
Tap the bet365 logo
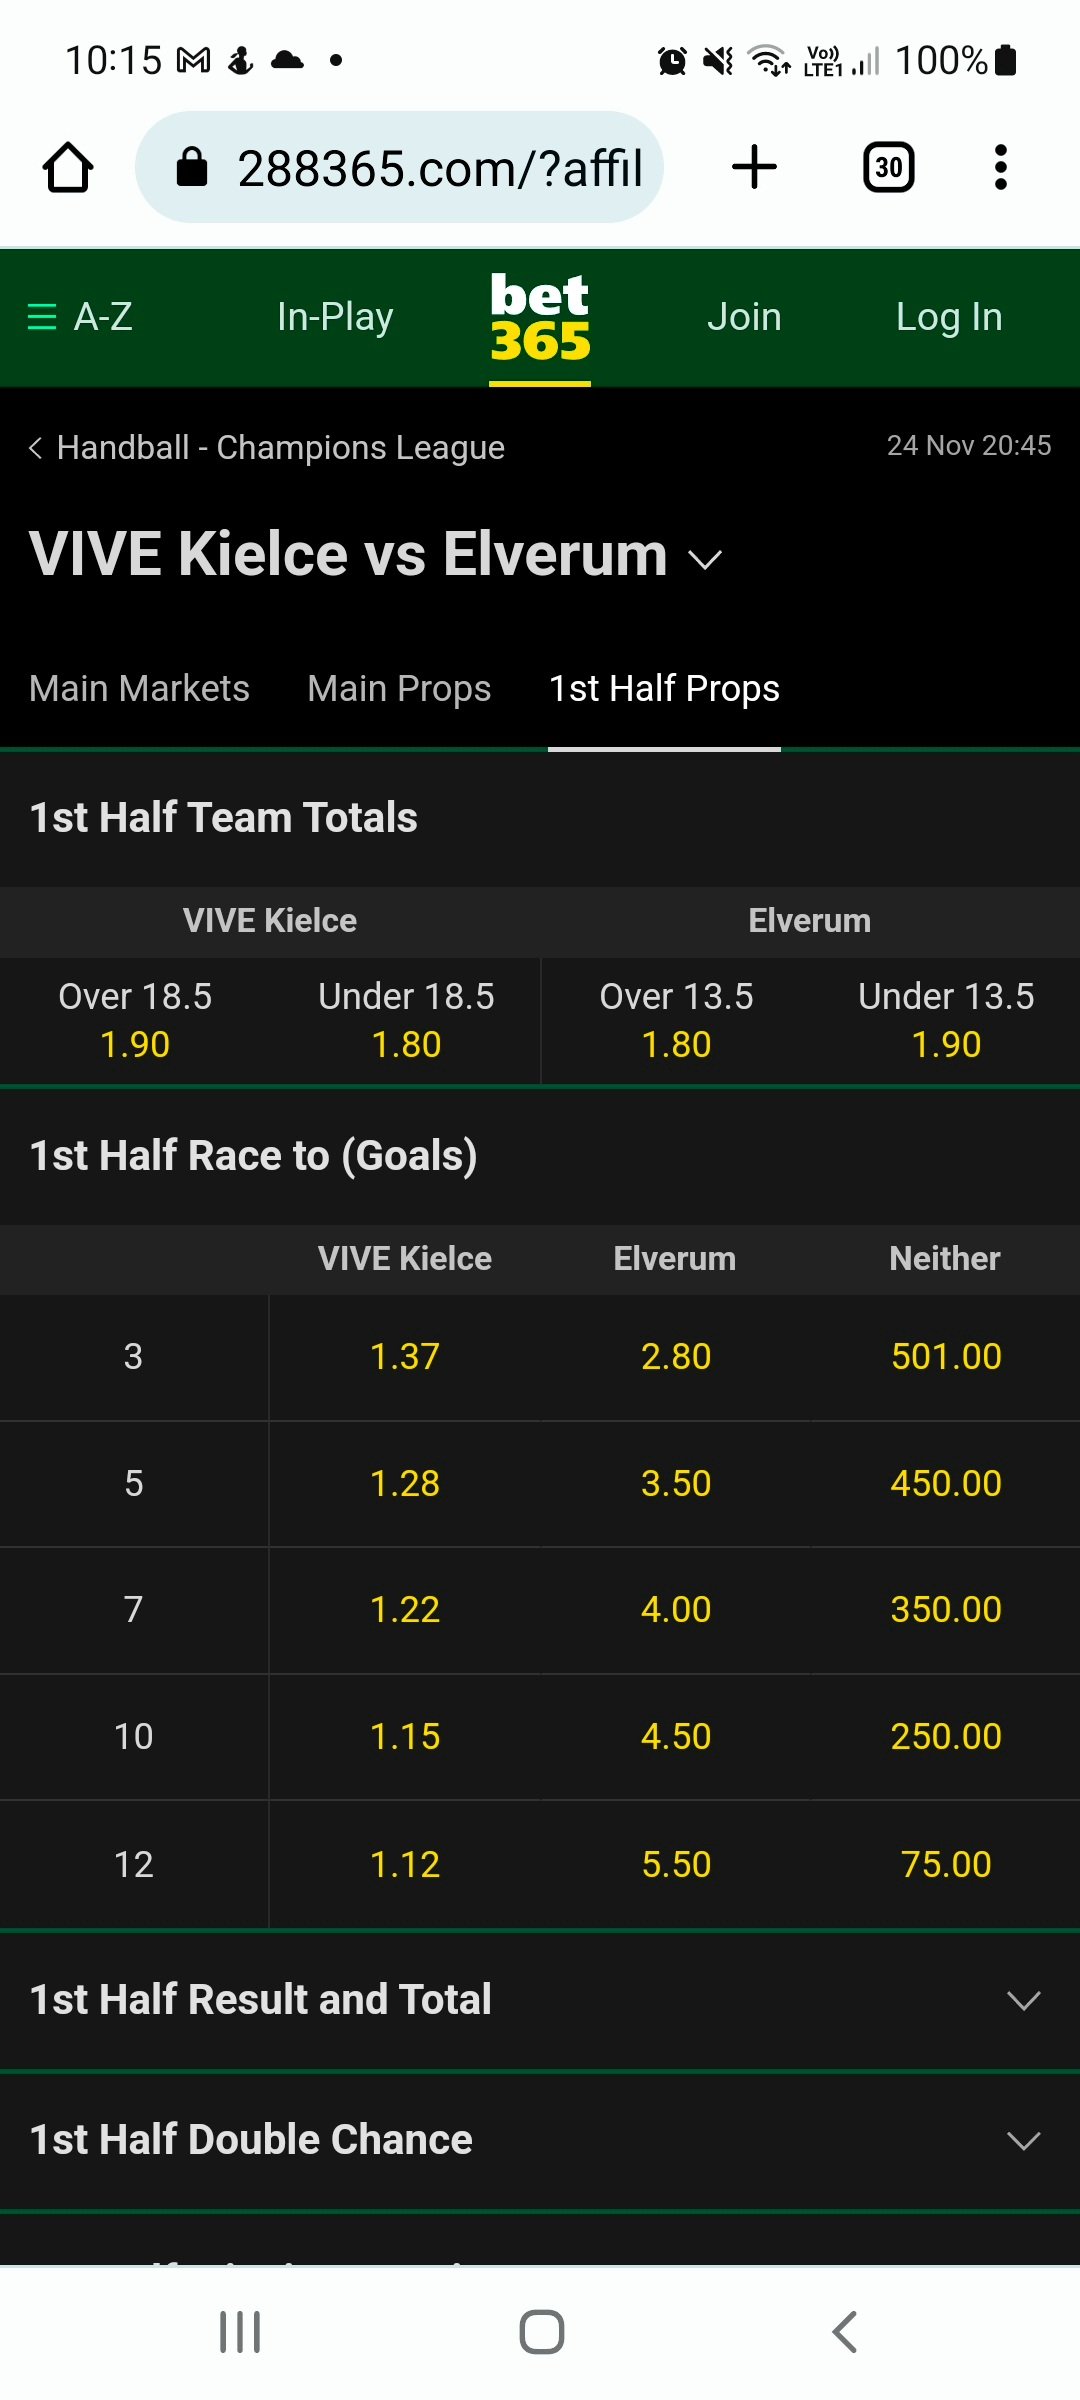tap(540, 317)
